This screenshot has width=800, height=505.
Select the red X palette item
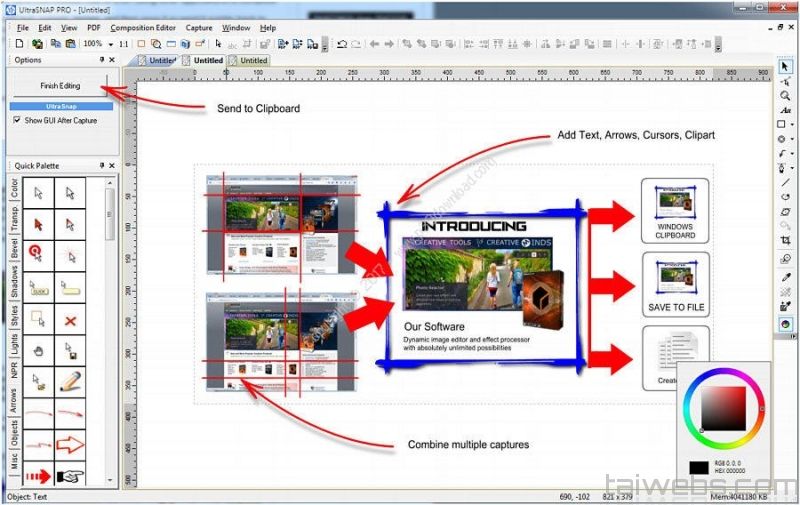pos(70,321)
